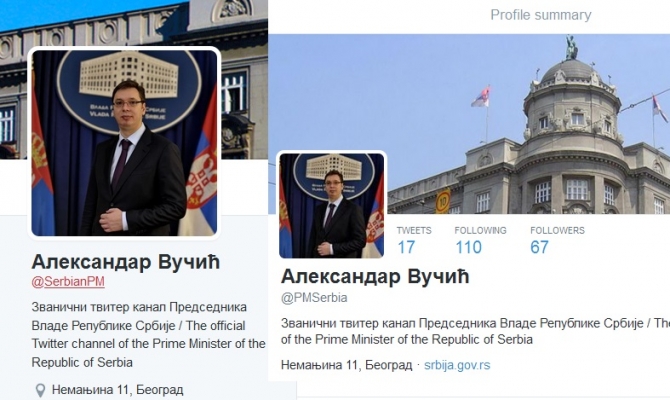
Task: Select the bio text under @PMSerbia
Action: coord(475,331)
